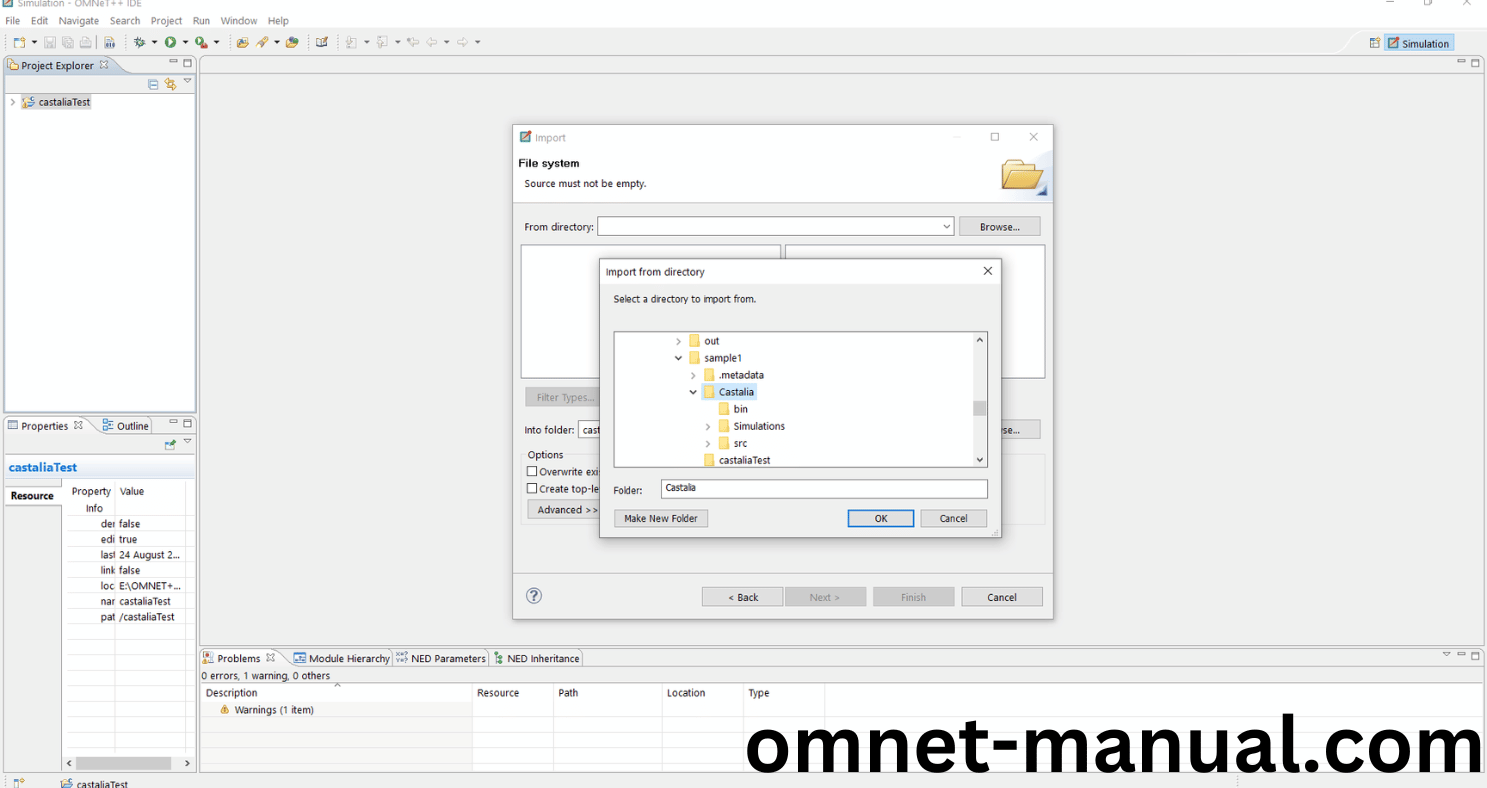1487x788 pixels.
Task: Open the Window menu
Action: click(x=239, y=20)
